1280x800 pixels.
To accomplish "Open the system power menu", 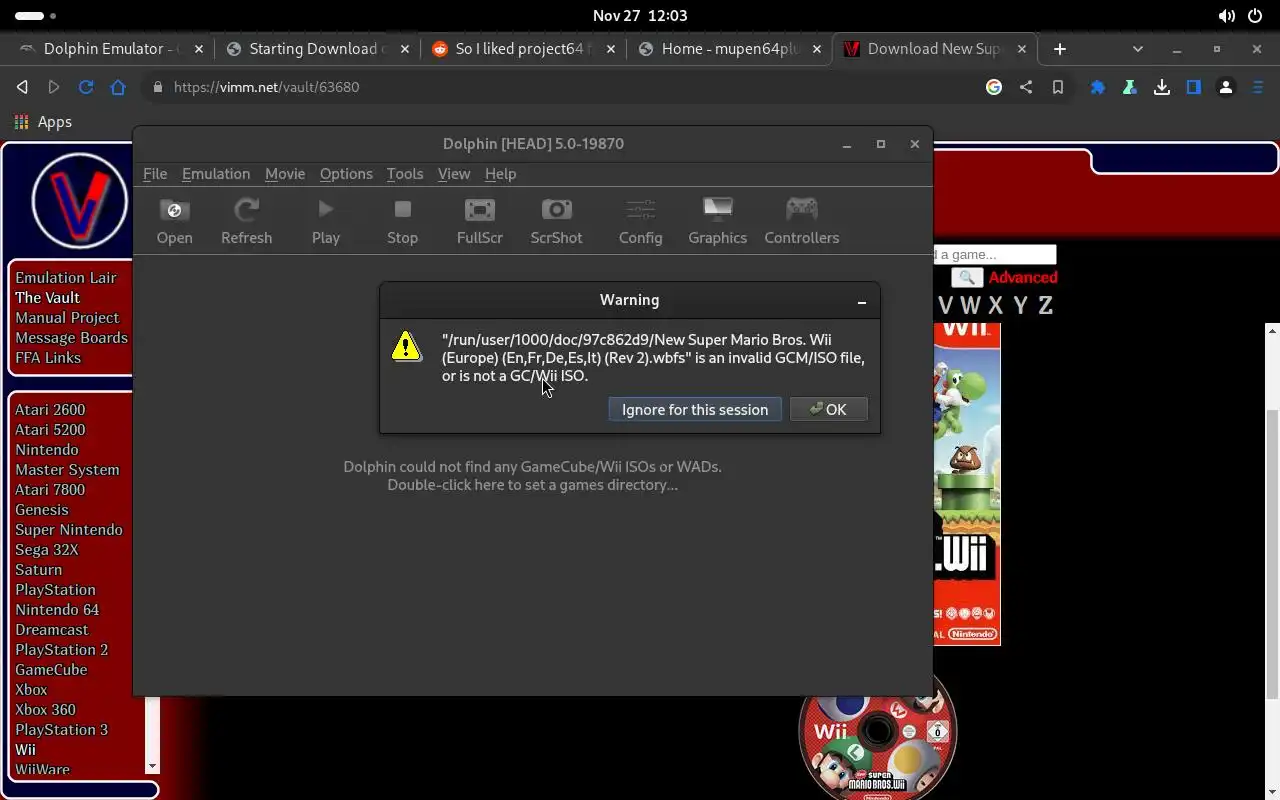I will (1255, 16).
